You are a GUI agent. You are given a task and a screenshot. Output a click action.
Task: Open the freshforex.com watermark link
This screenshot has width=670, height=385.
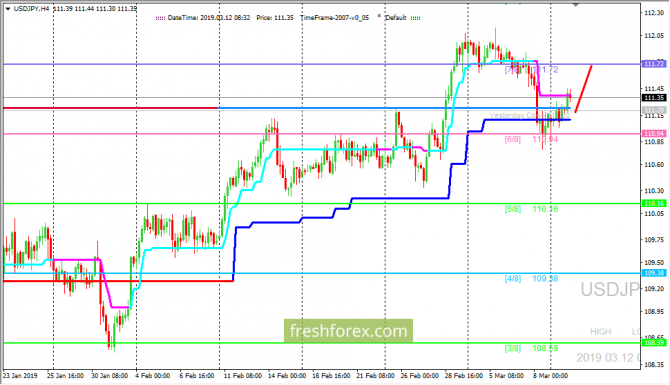click(348, 331)
